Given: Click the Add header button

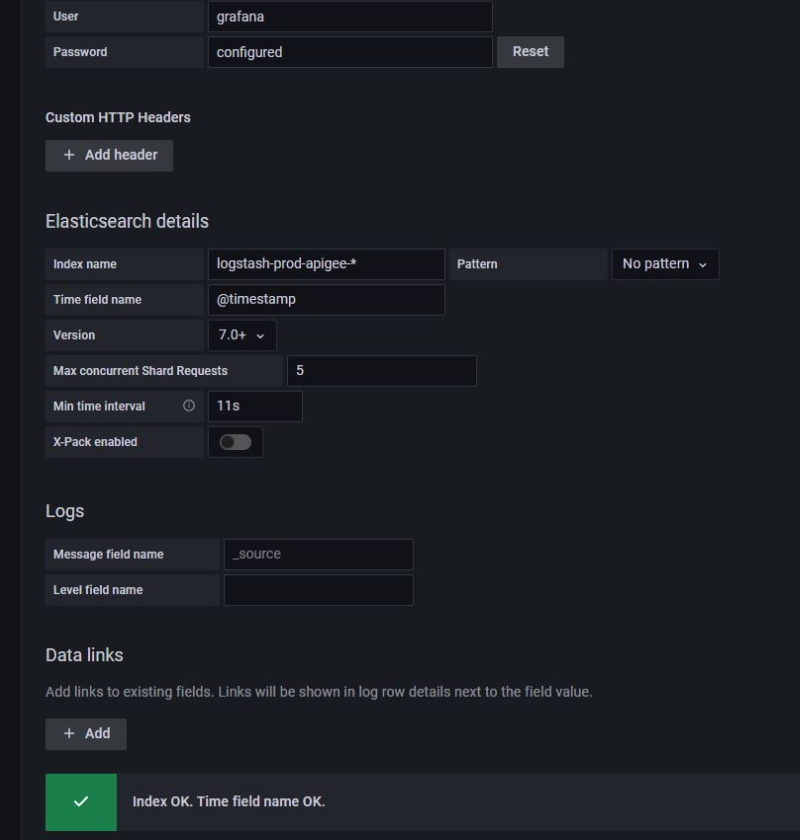Looking at the screenshot, I should coord(108,155).
